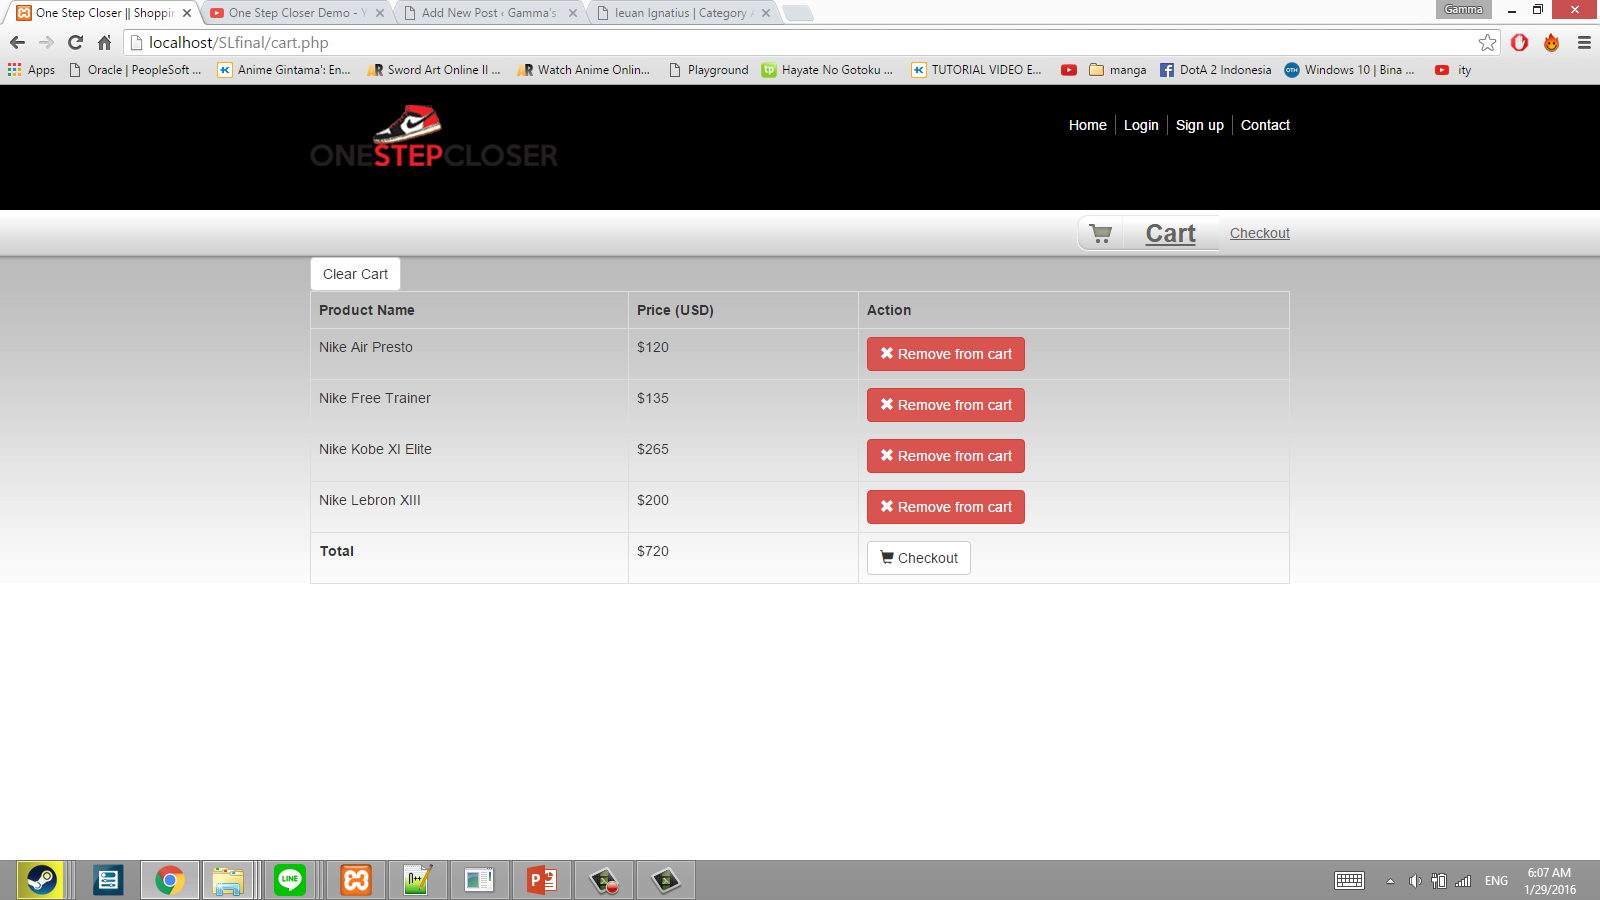Open TUTORIAL VIDEO bookmark
Image resolution: width=1600 pixels, height=900 pixels.
[x=977, y=70]
